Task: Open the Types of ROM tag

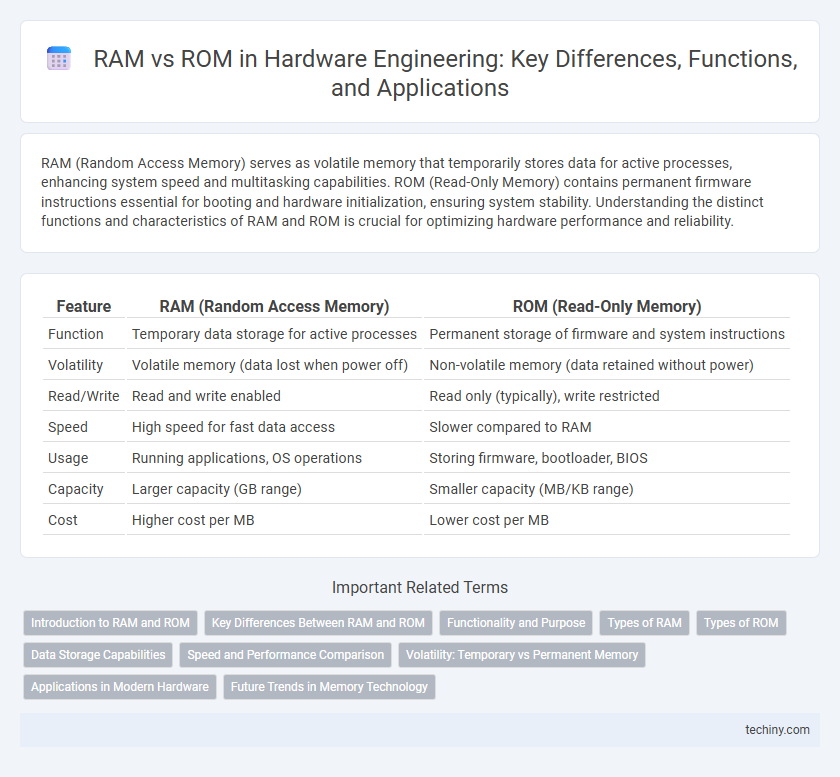Action: (x=741, y=623)
